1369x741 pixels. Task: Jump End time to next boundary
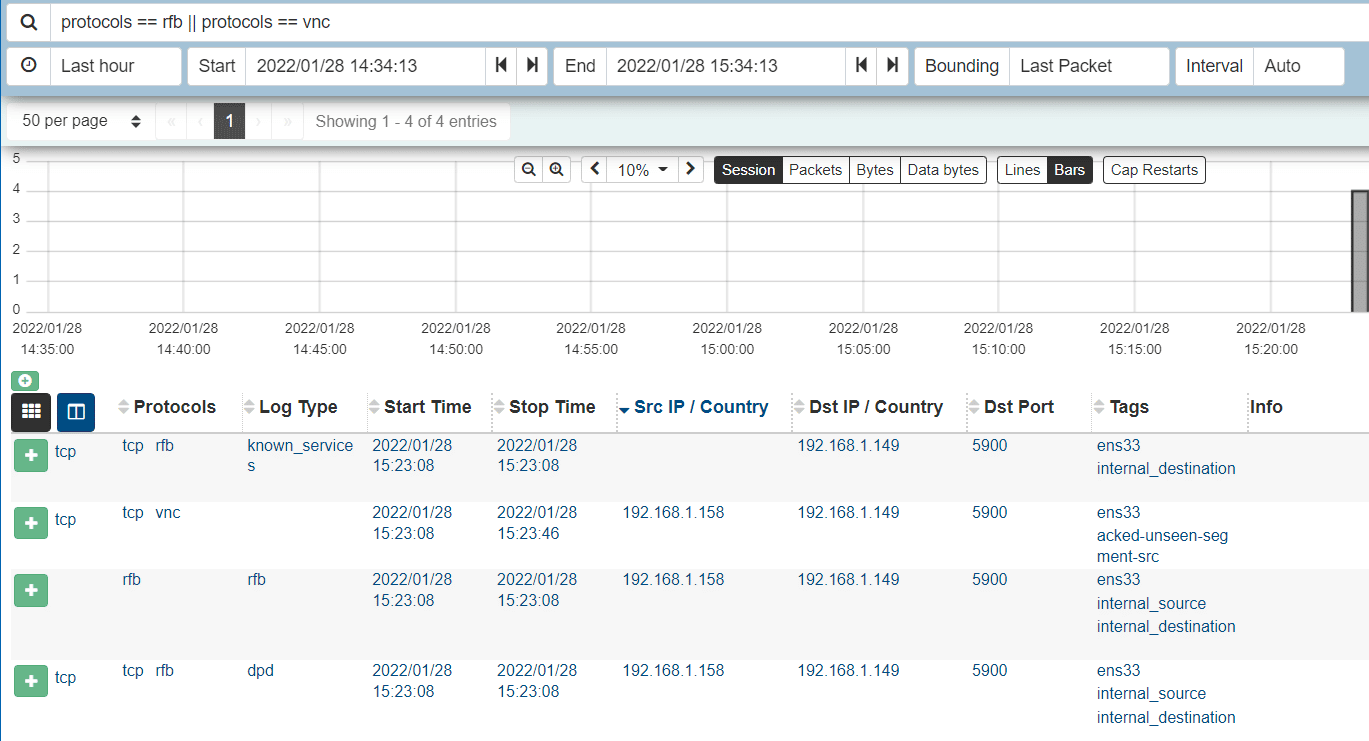(x=892, y=66)
